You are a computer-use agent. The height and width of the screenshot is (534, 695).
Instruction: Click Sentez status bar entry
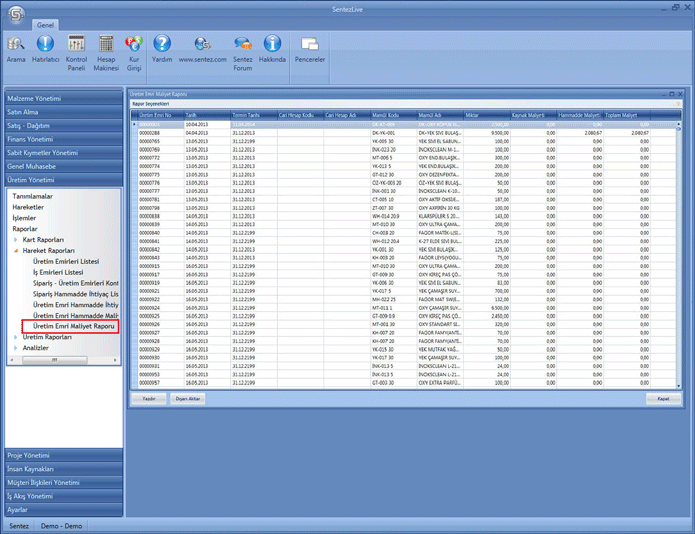(19, 526)
